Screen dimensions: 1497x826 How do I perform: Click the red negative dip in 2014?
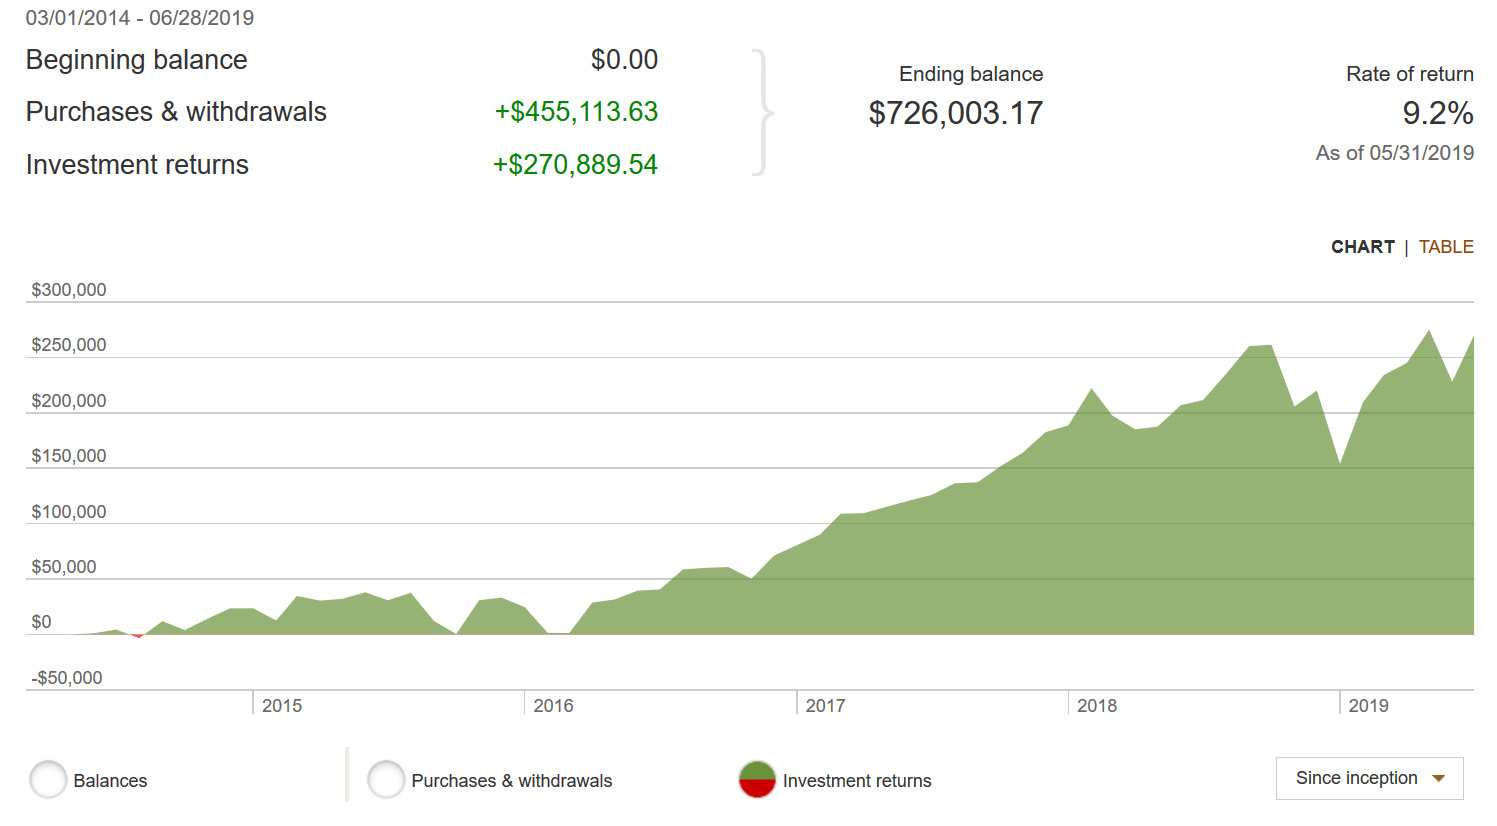click(138, 635)
